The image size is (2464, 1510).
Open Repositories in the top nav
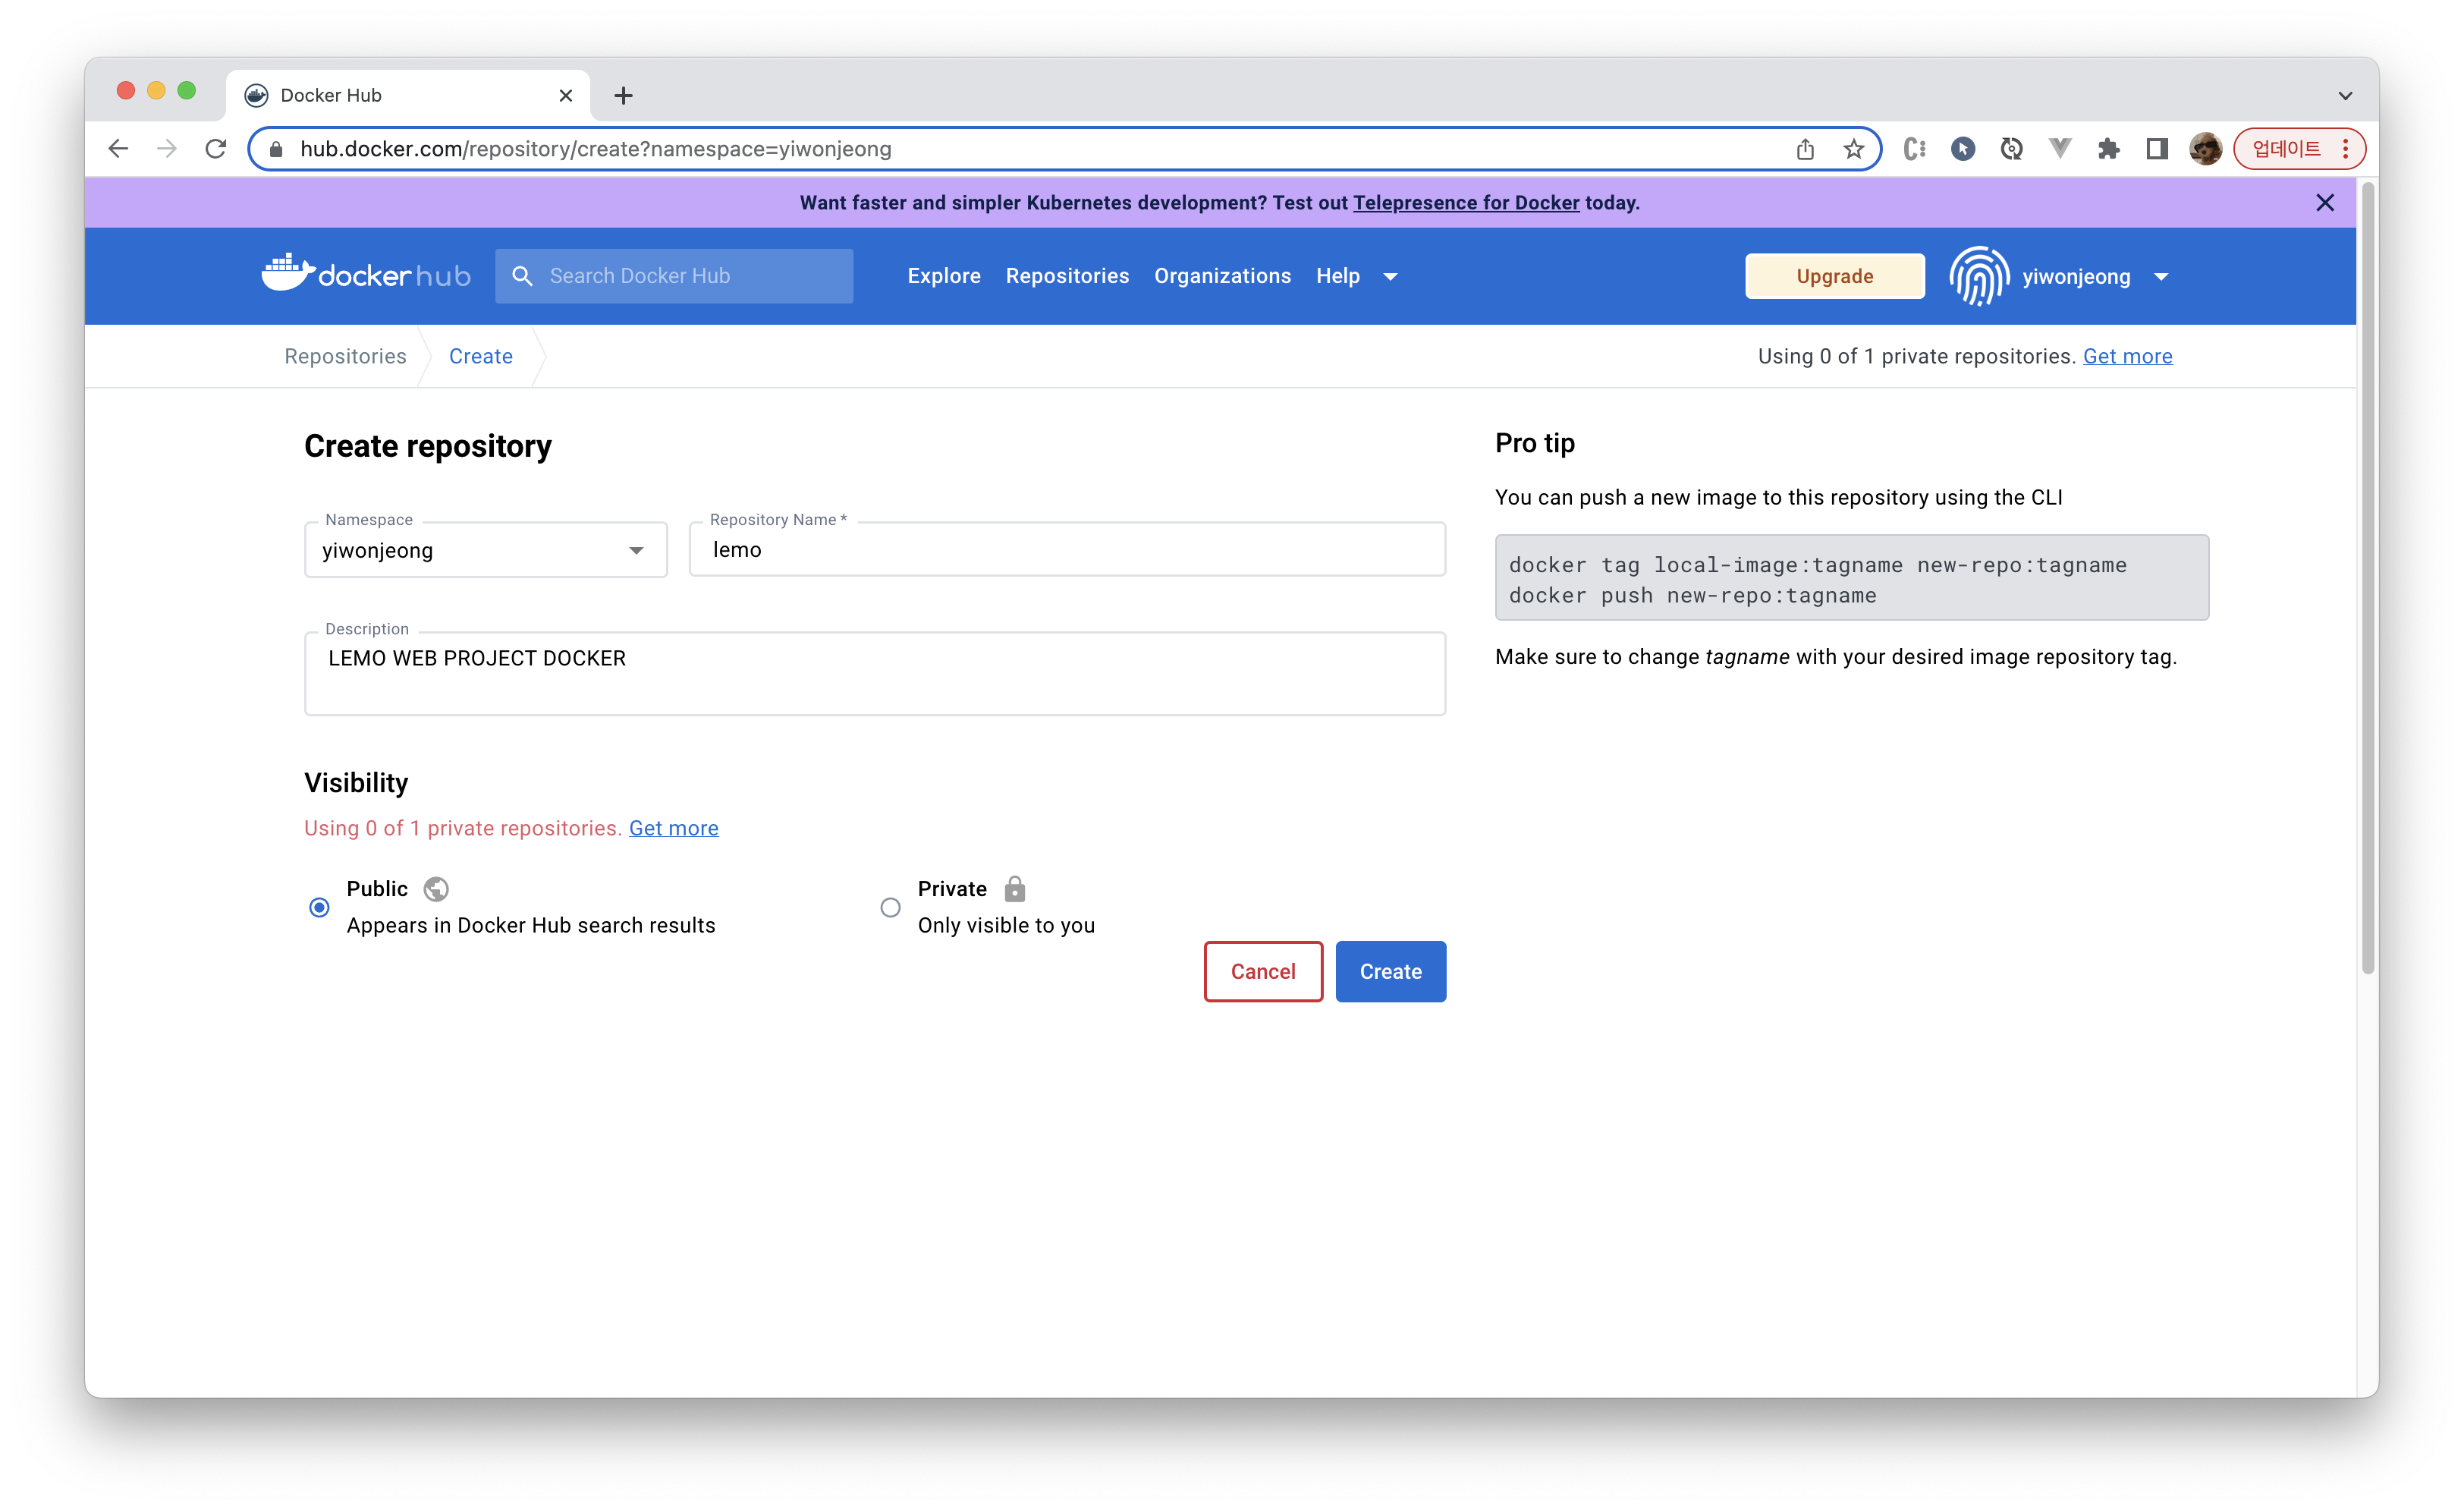pos(1067,276)
